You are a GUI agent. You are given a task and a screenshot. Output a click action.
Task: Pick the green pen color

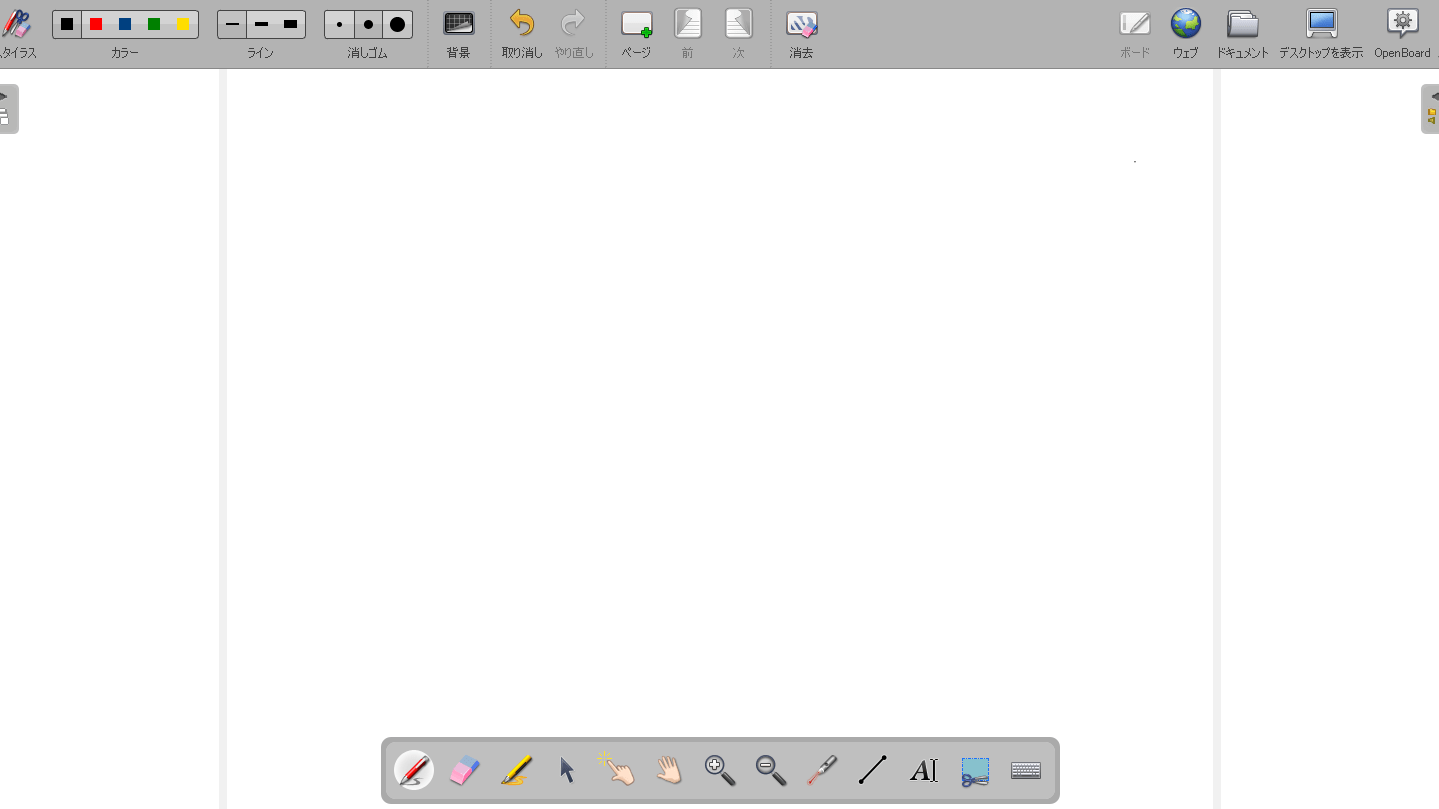pos(154,24)
